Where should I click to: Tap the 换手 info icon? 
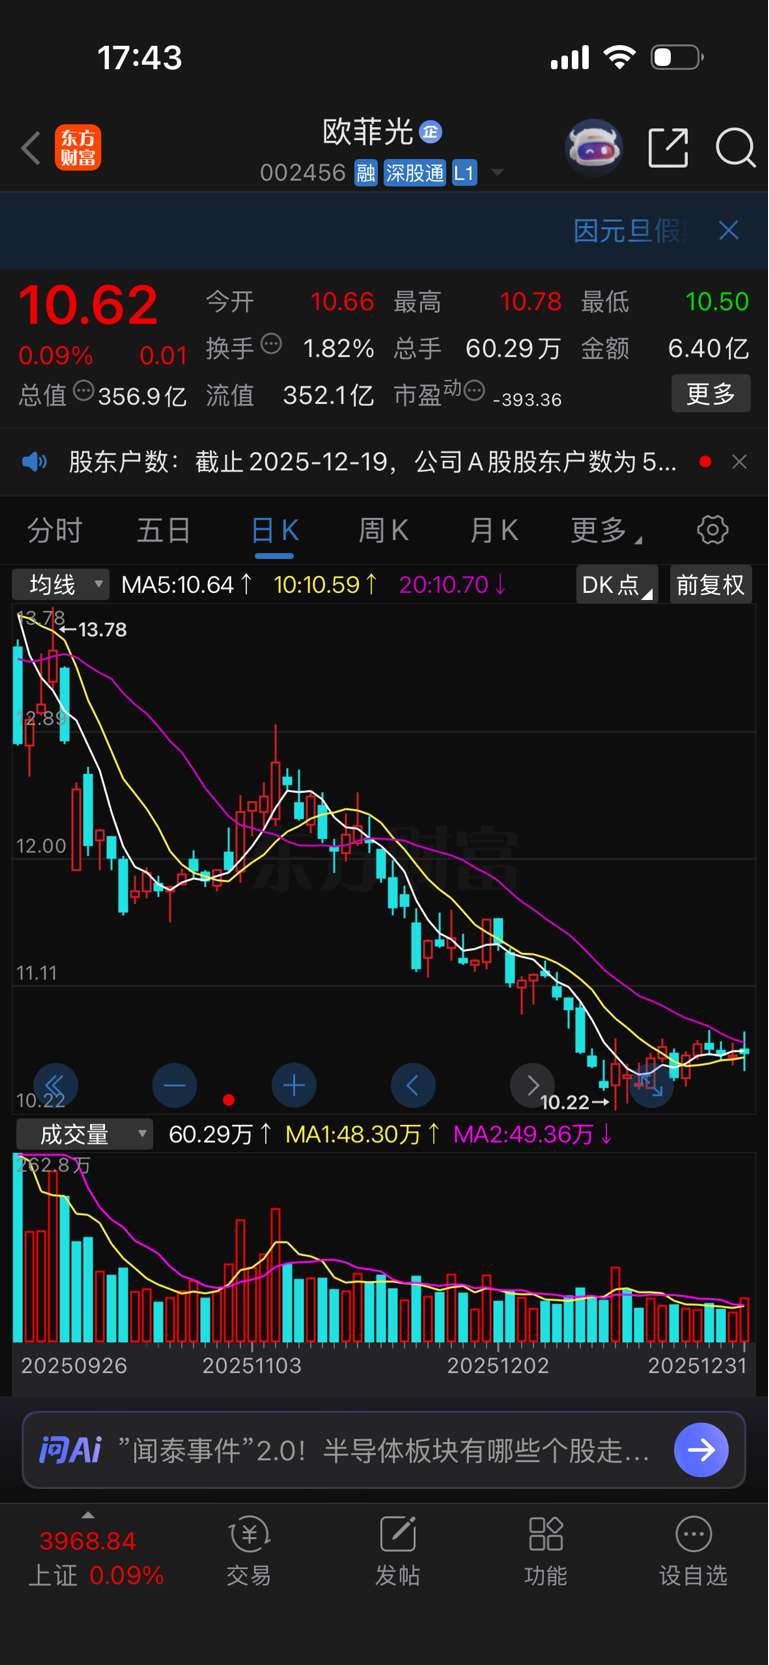[x=271, y=344]
